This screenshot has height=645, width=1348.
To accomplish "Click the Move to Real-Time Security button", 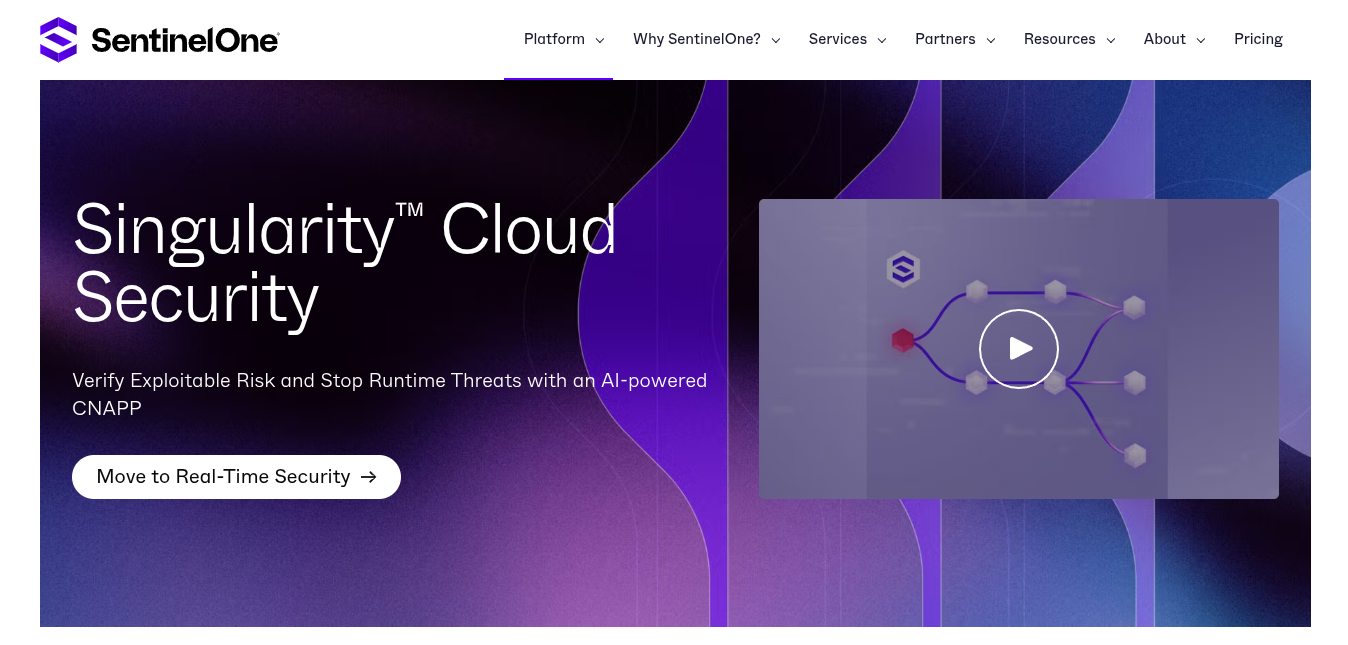I will (236, 477).
